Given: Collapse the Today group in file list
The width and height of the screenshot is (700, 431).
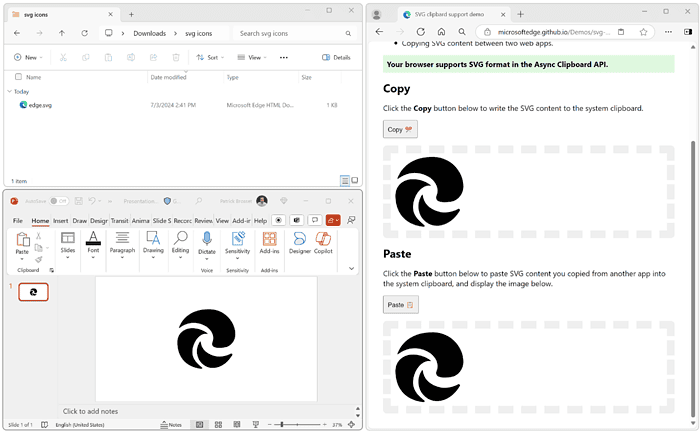Looking at the screenshot, I should [9, 91].
